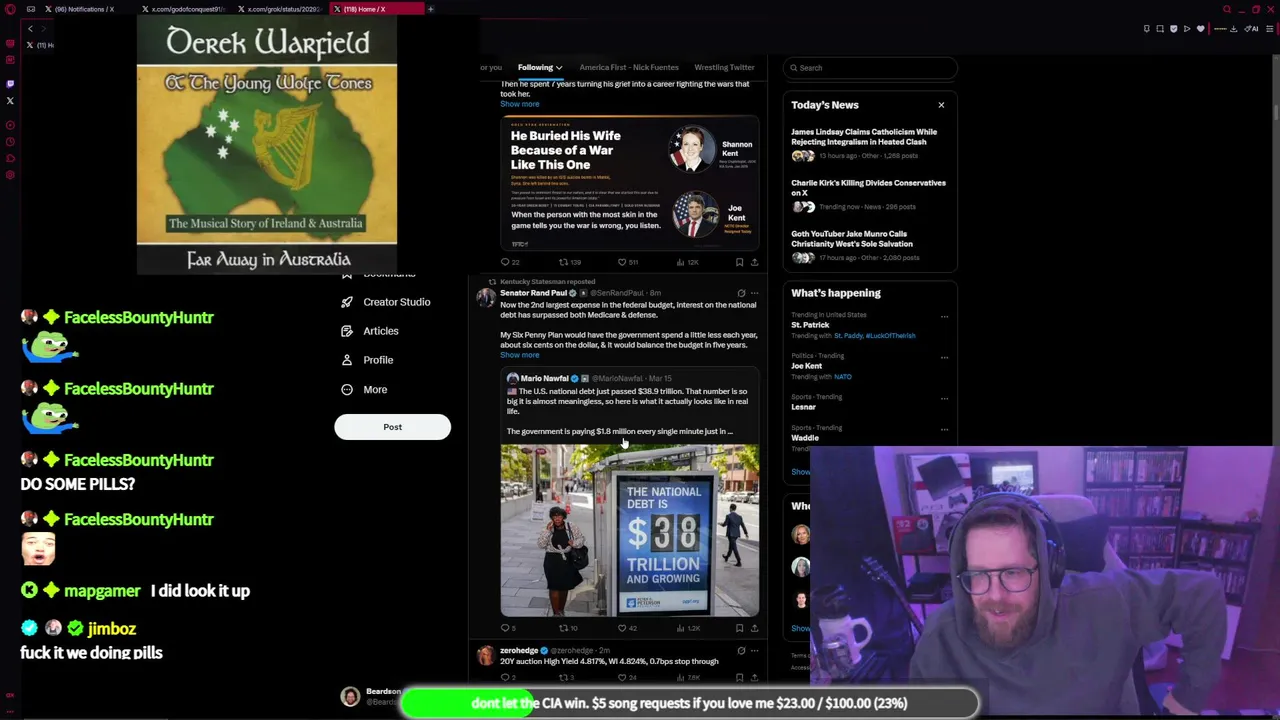This screenshot has height=720, width=1280.
Task: Open the zerohedge 20Y auction post
Action: [609, 661]
